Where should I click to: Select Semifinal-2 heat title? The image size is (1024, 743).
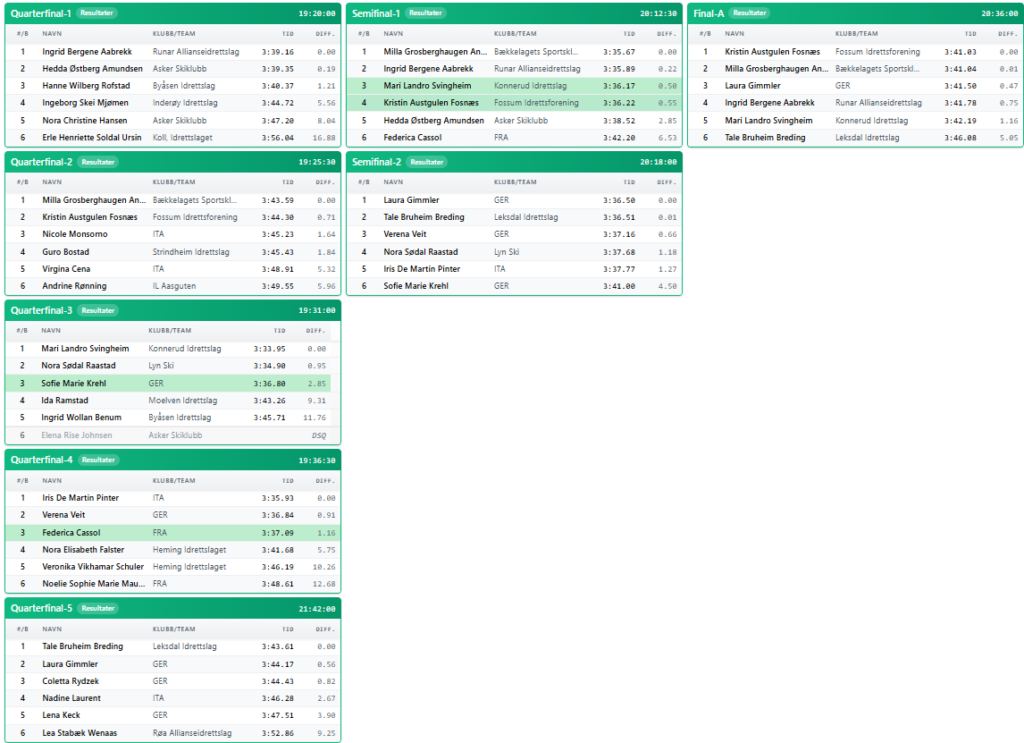(376, 162)
